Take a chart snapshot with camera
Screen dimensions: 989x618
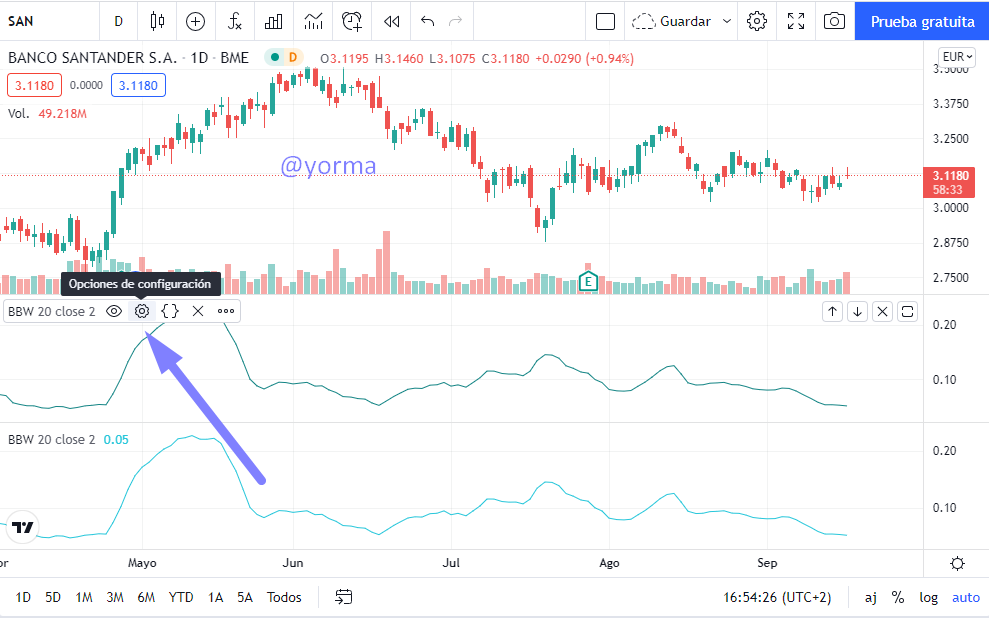click(x=834, y=21)
